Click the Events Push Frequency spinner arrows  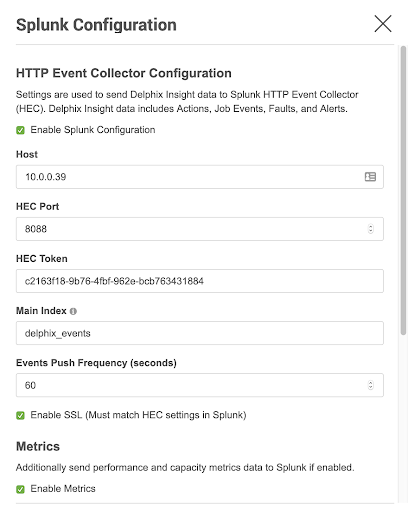click(x=370, y=385)
